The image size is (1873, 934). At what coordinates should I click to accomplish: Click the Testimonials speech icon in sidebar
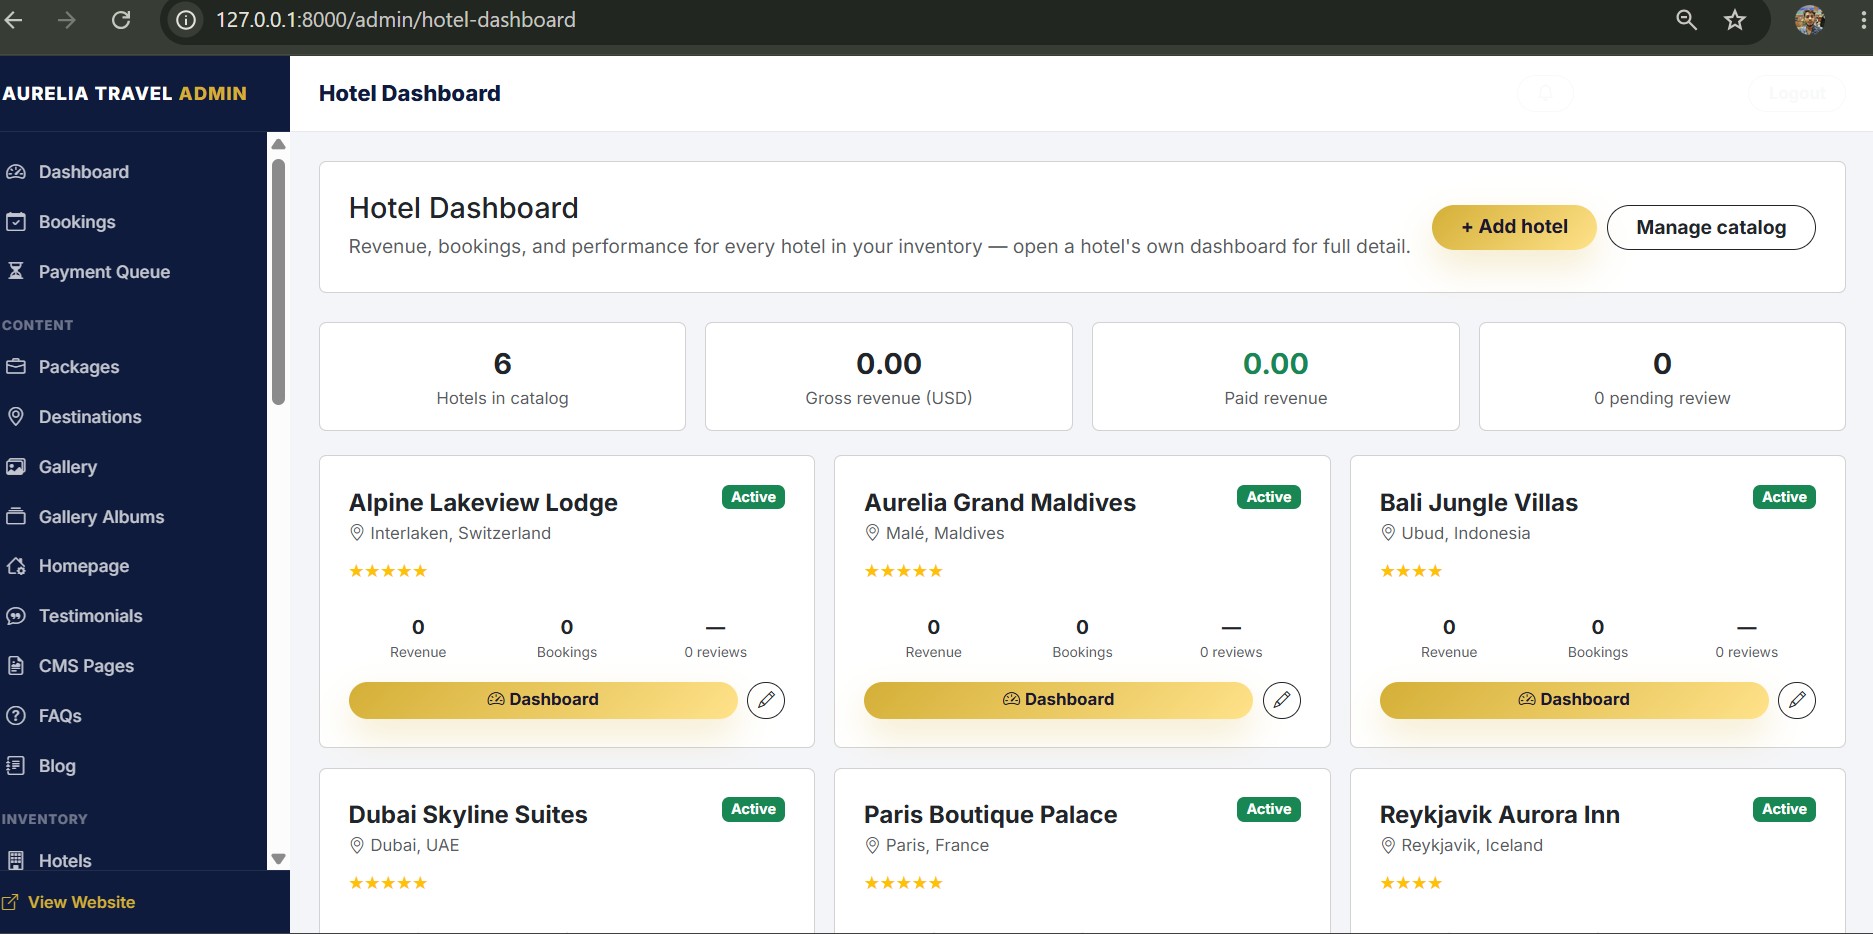click(x=16, y=616)
